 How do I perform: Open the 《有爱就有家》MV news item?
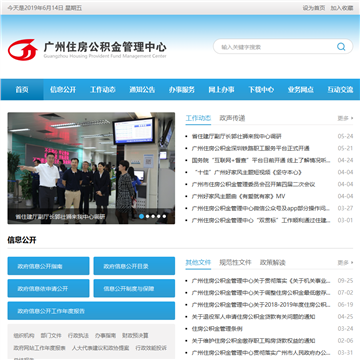point(239,196)
